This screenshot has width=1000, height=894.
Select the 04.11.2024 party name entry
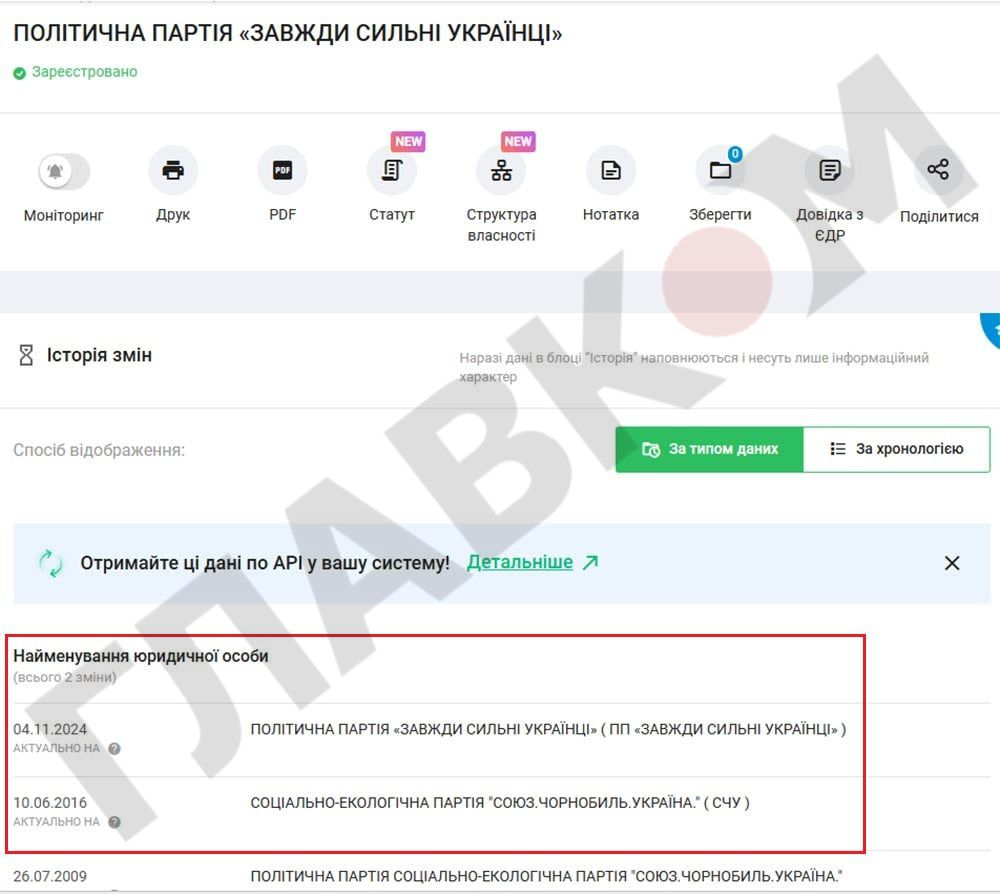pyautogui.click(x=547, y=729)
